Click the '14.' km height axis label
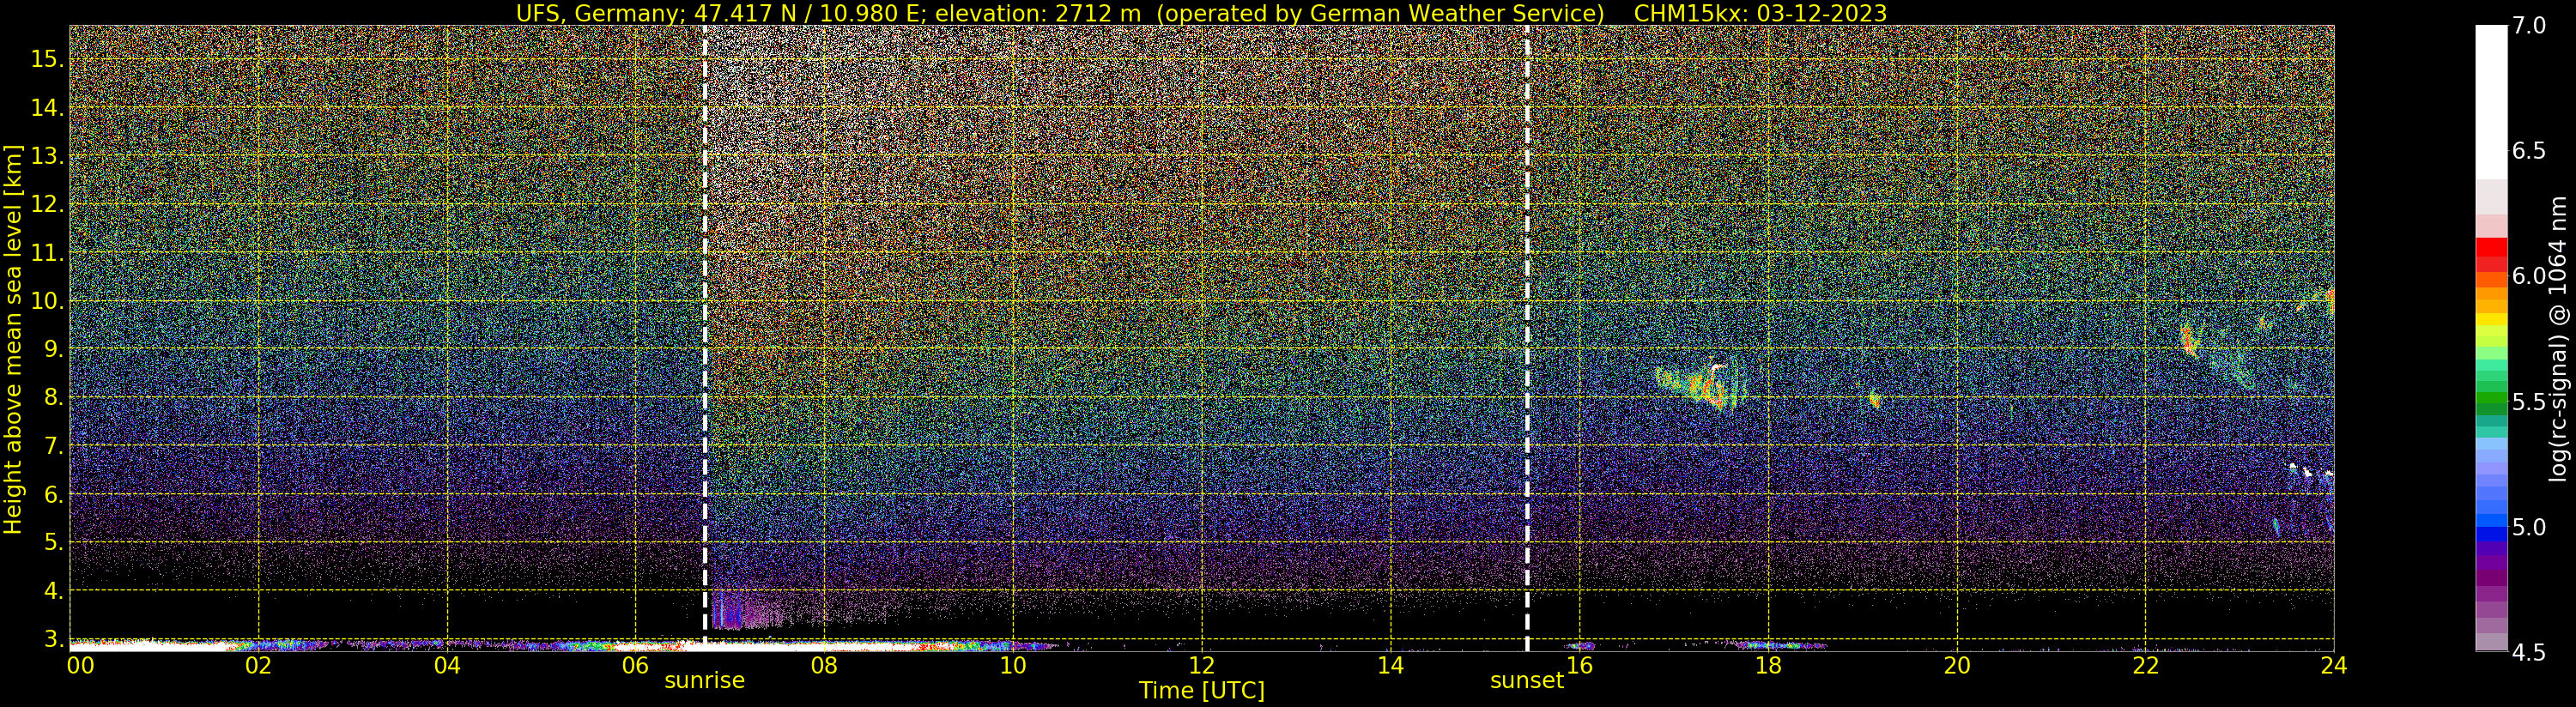 47,107
